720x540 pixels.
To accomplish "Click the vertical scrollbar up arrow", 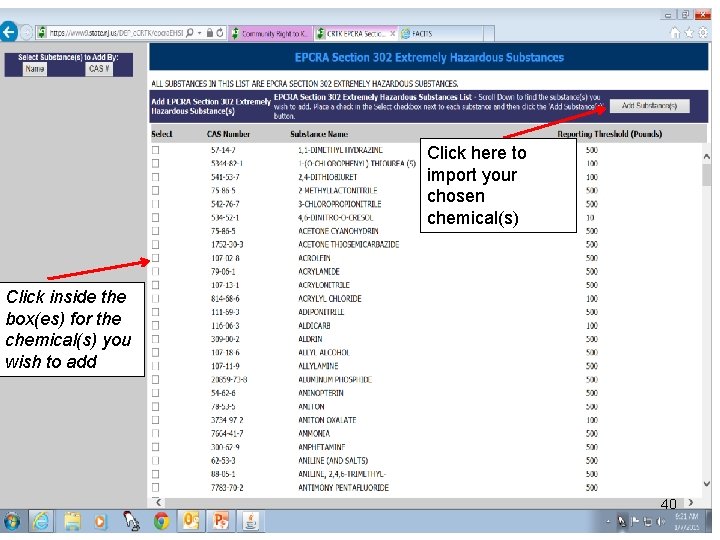I will coord(707,157).
